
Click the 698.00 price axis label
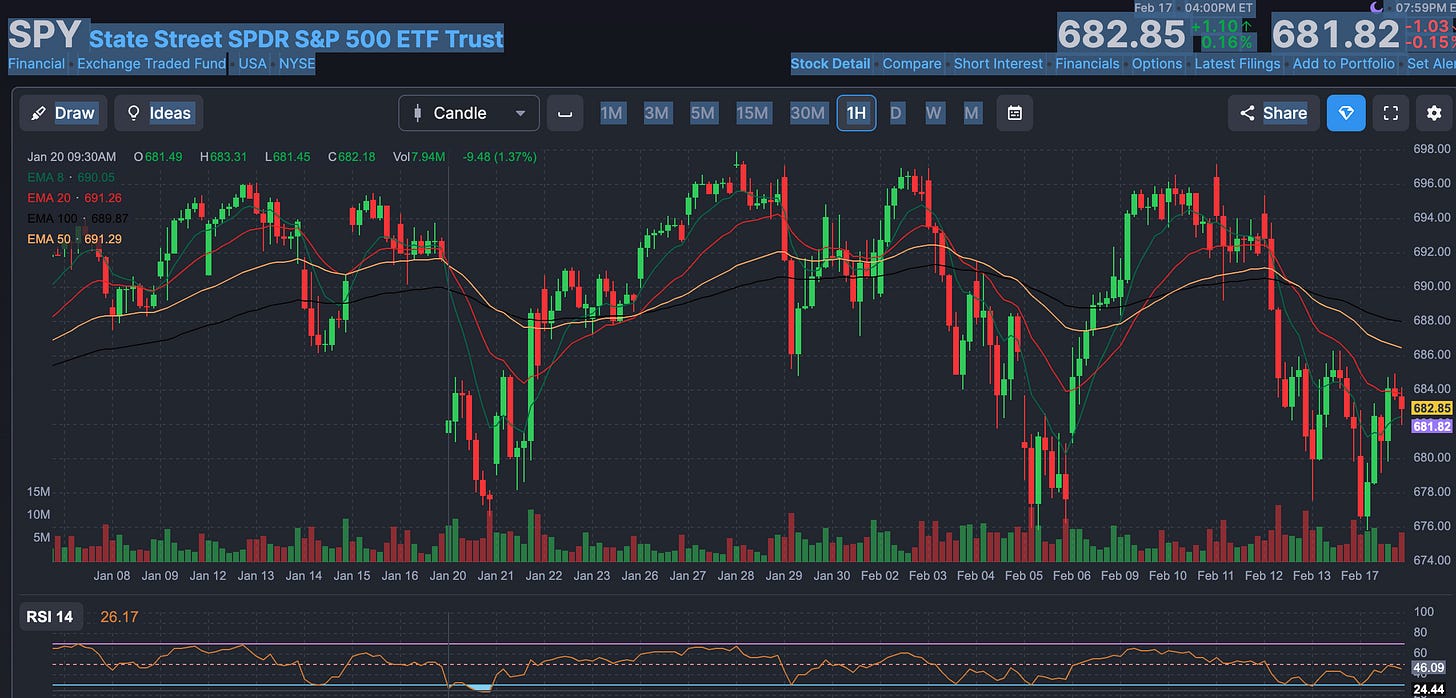(x=1431, y=149)
